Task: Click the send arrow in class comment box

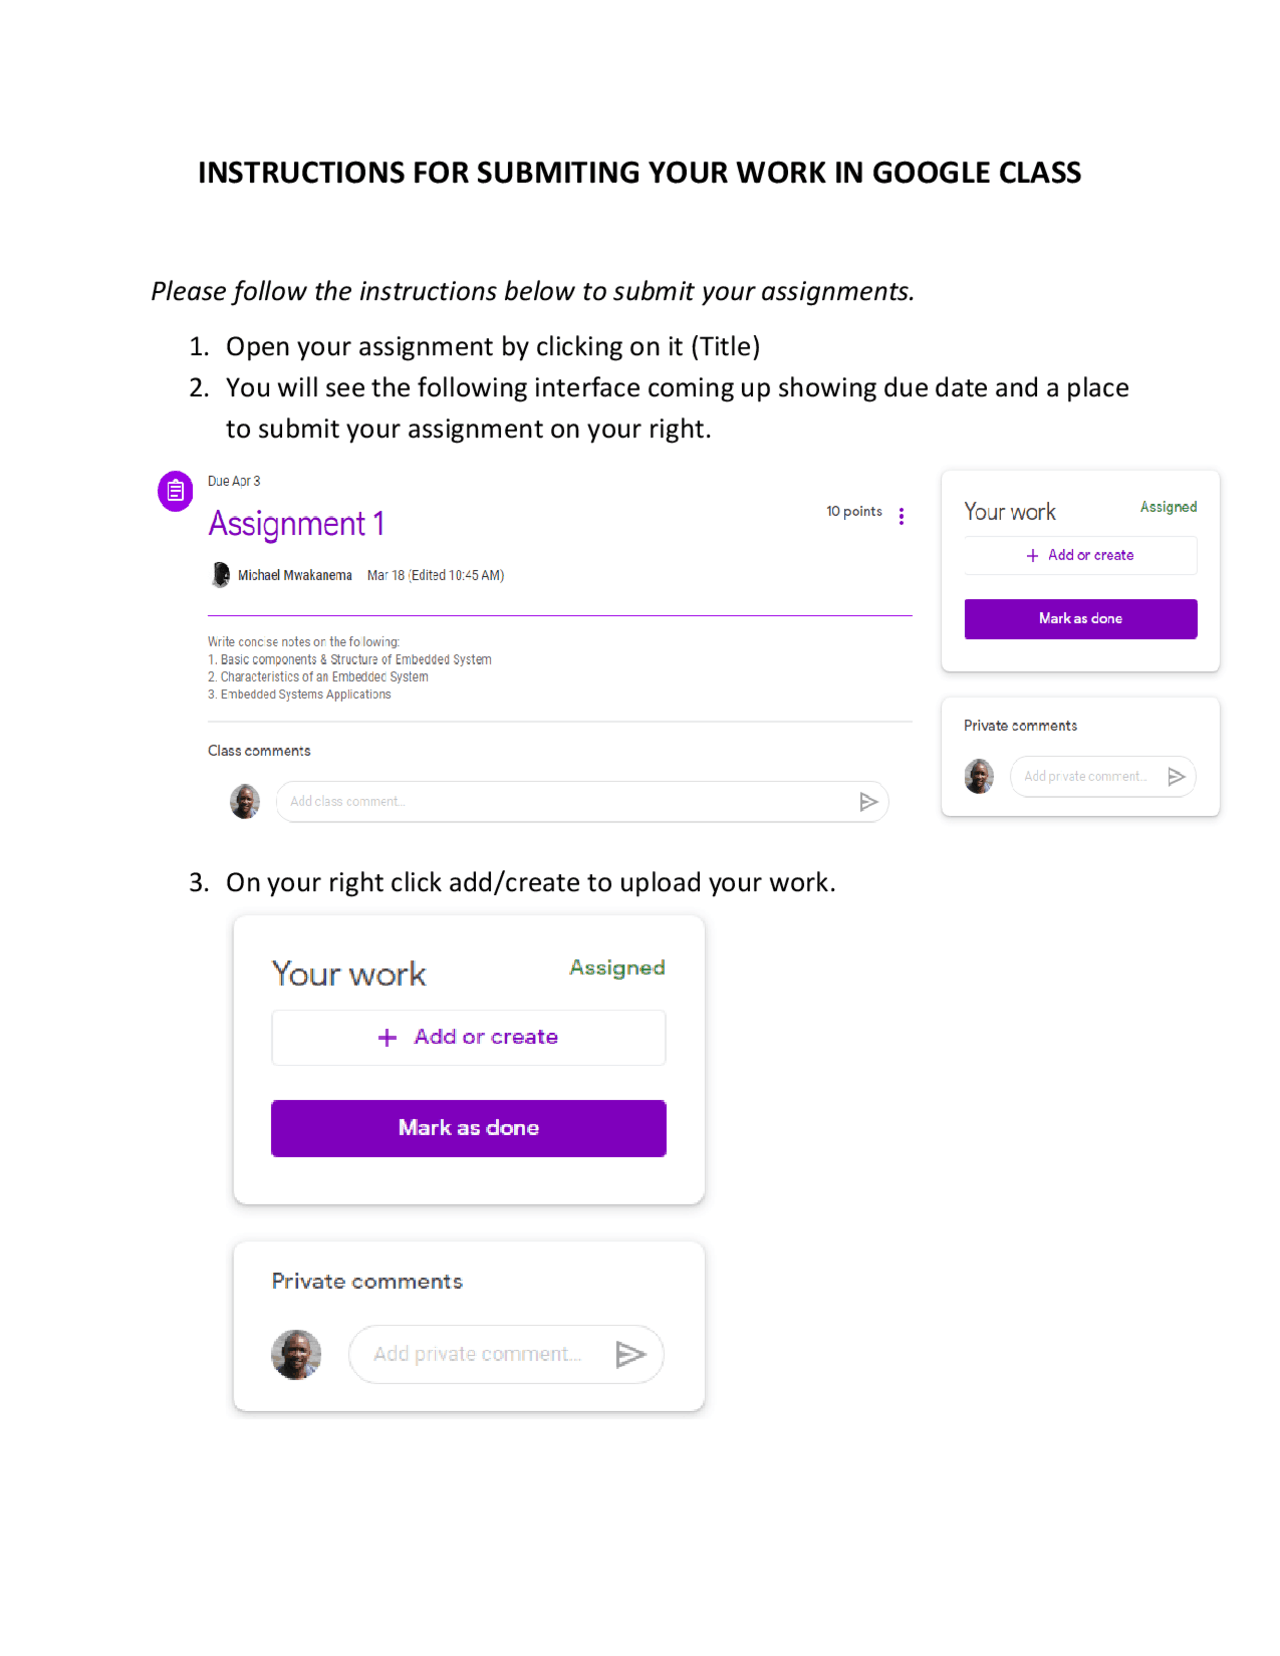Action: [x=868, y=802]
